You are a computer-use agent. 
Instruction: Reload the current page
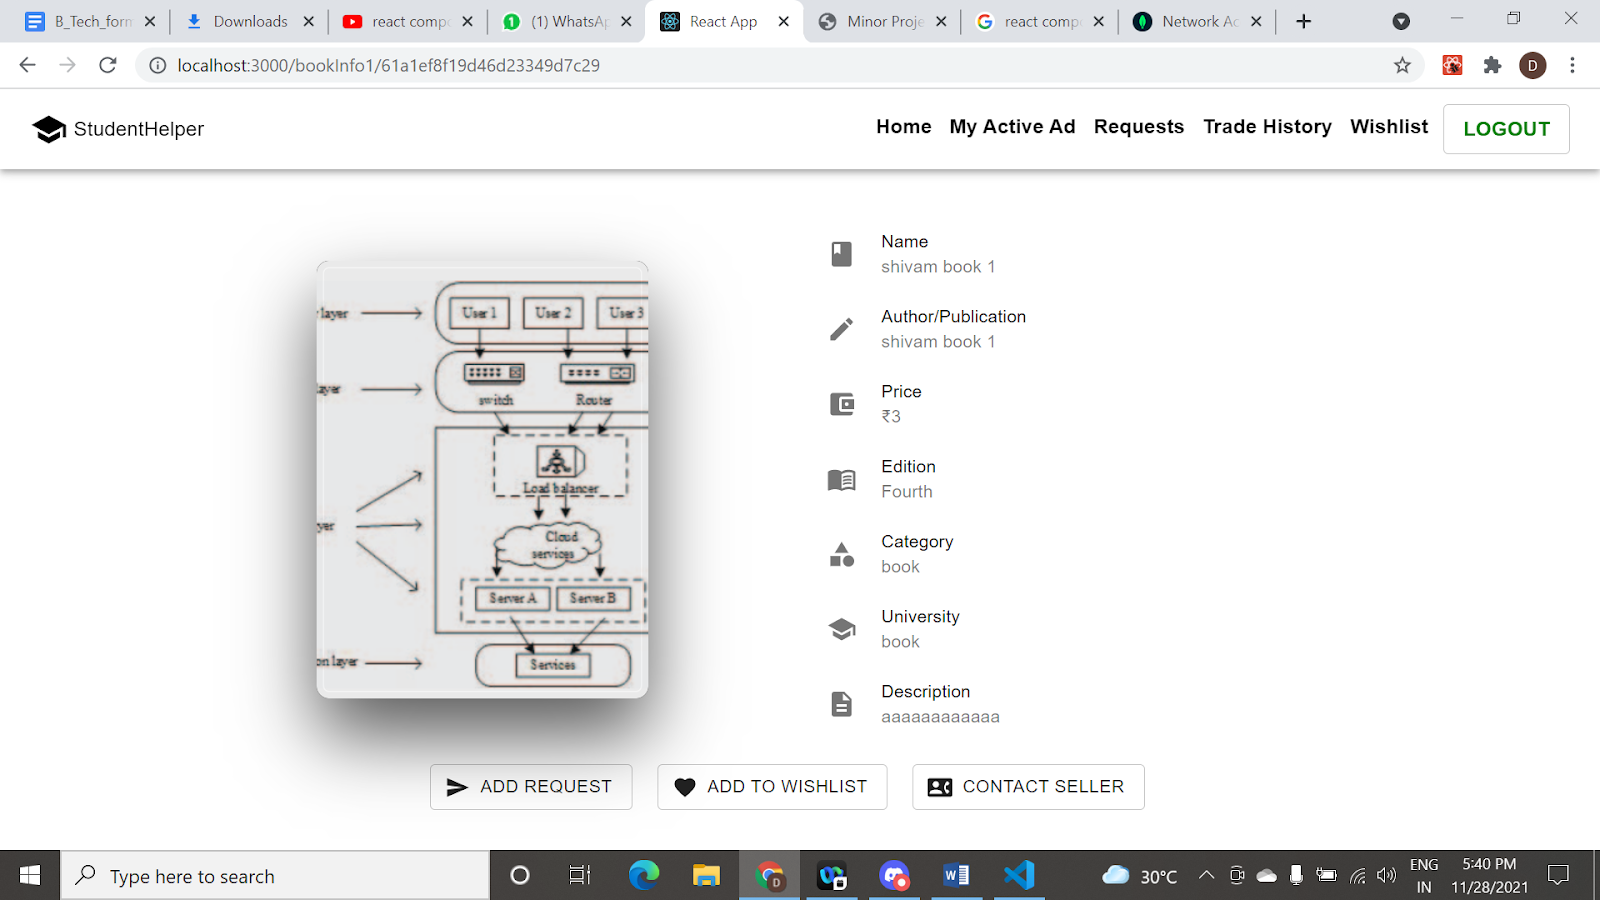pyautogui.click(x=108, y=65)
